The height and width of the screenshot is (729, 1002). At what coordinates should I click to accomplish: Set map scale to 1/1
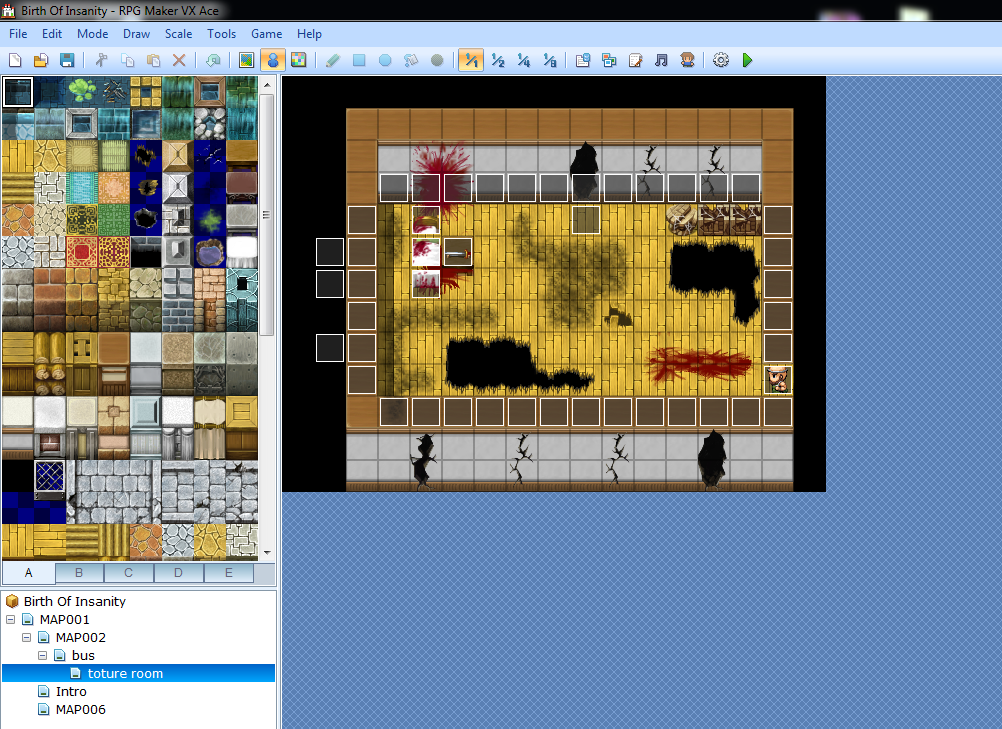click(471, 60)
